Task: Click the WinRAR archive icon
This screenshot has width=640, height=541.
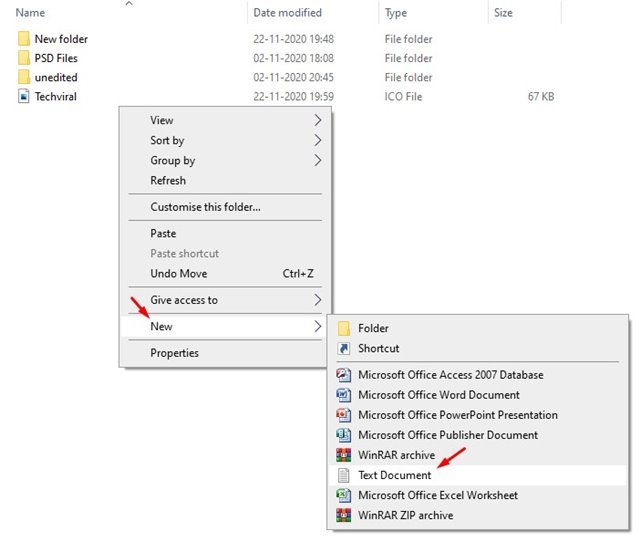Action: point(343,455)
